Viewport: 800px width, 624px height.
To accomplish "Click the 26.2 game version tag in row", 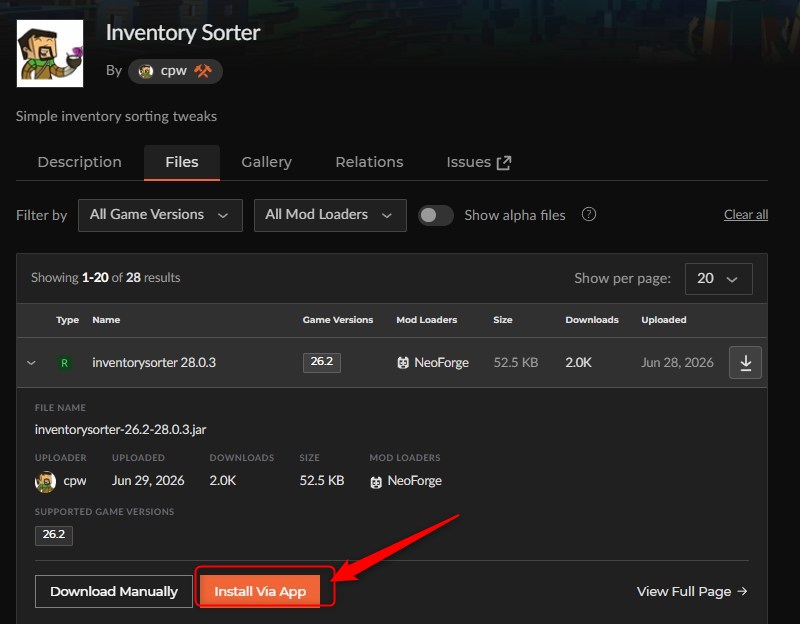I will tap(321, 362).
